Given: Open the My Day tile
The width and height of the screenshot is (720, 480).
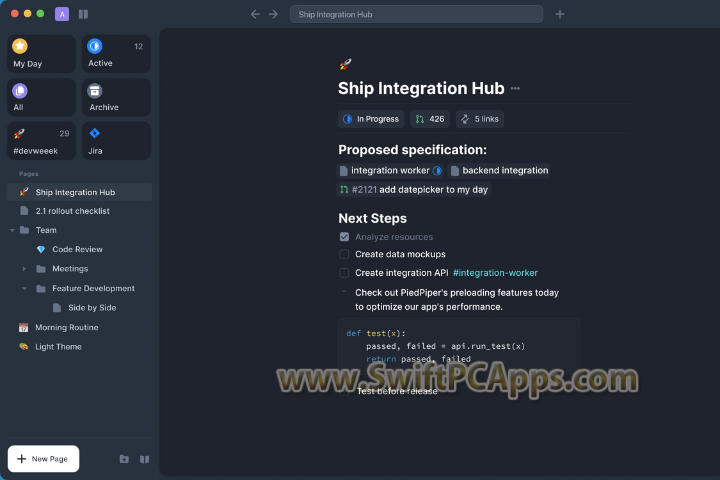Looking at the screenshot, I should (42, 54).
